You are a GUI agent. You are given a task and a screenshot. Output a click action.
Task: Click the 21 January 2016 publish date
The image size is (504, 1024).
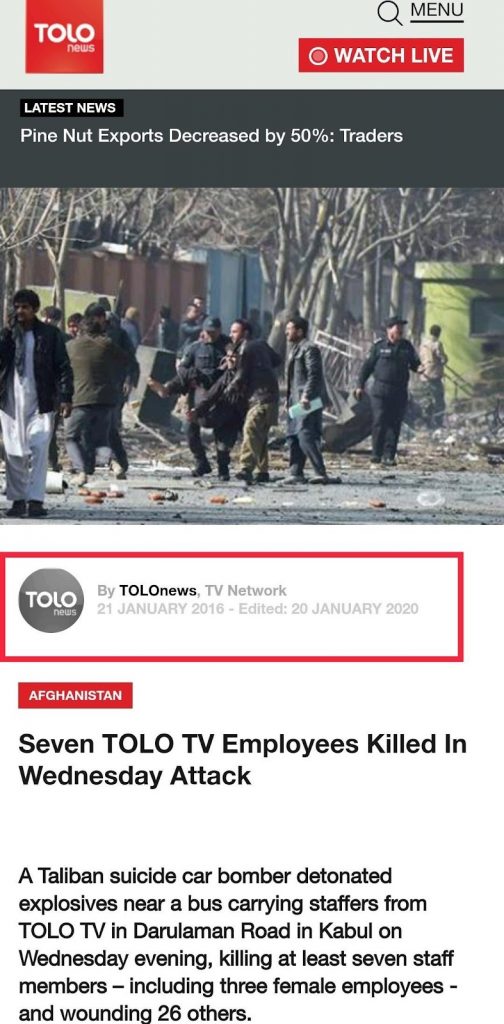(161, 609)
